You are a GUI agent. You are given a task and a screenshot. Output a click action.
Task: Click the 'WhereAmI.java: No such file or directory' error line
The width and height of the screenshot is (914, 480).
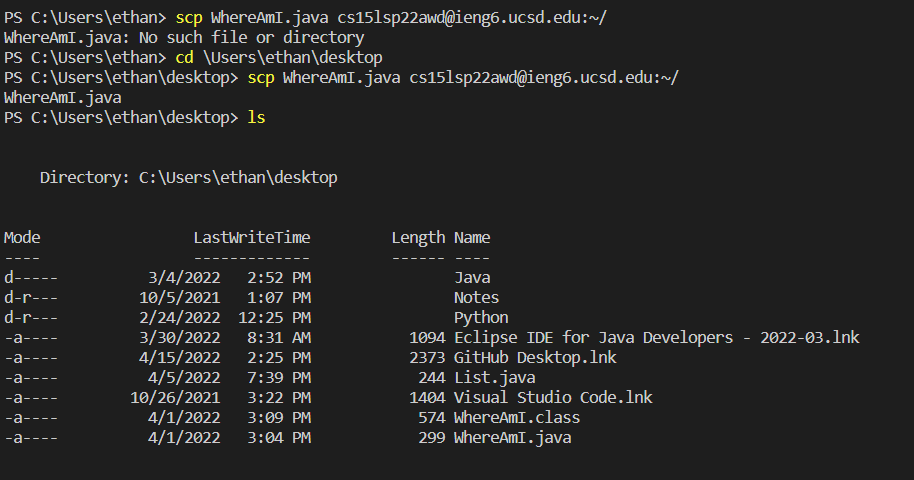pos(184,38)
